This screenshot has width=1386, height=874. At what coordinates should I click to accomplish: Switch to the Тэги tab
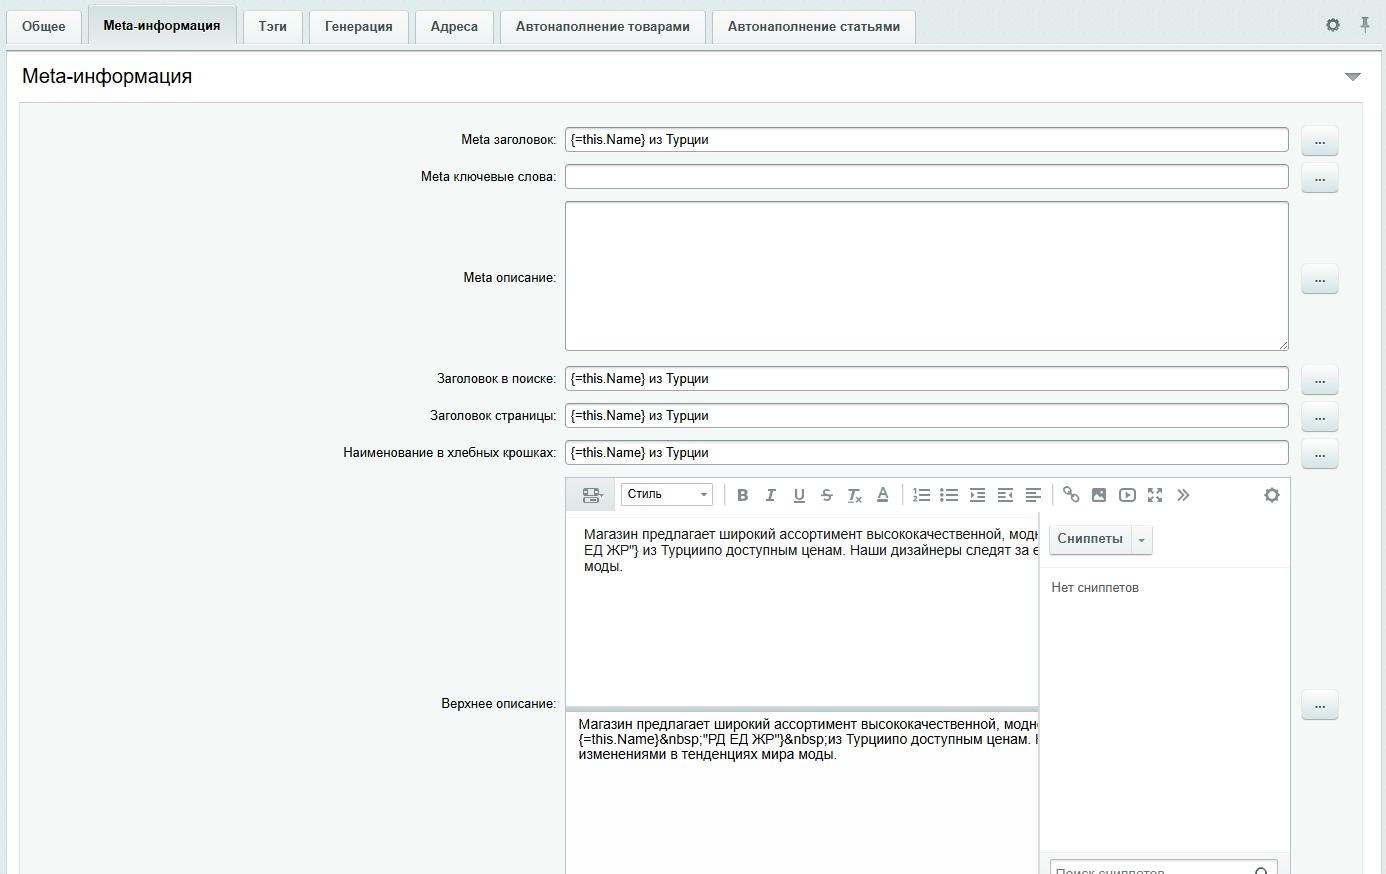[272, 27]
